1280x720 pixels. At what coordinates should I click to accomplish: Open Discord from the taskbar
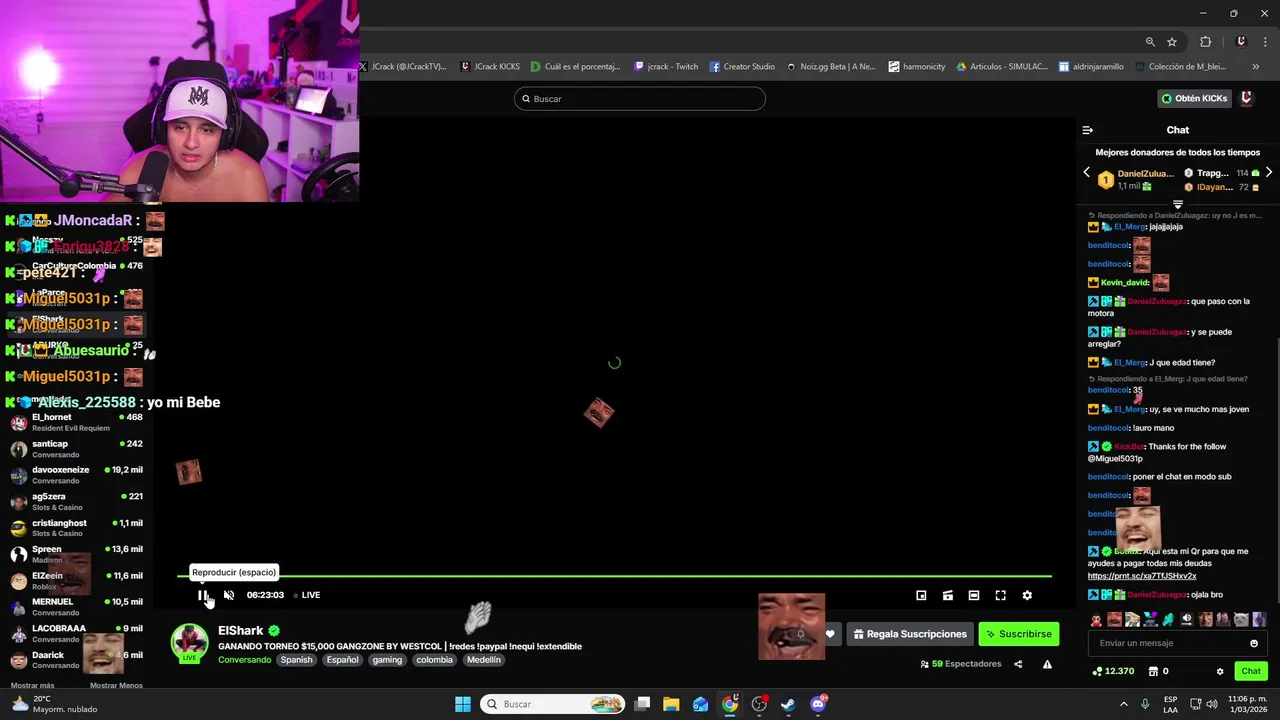click(x=818, y=704)
